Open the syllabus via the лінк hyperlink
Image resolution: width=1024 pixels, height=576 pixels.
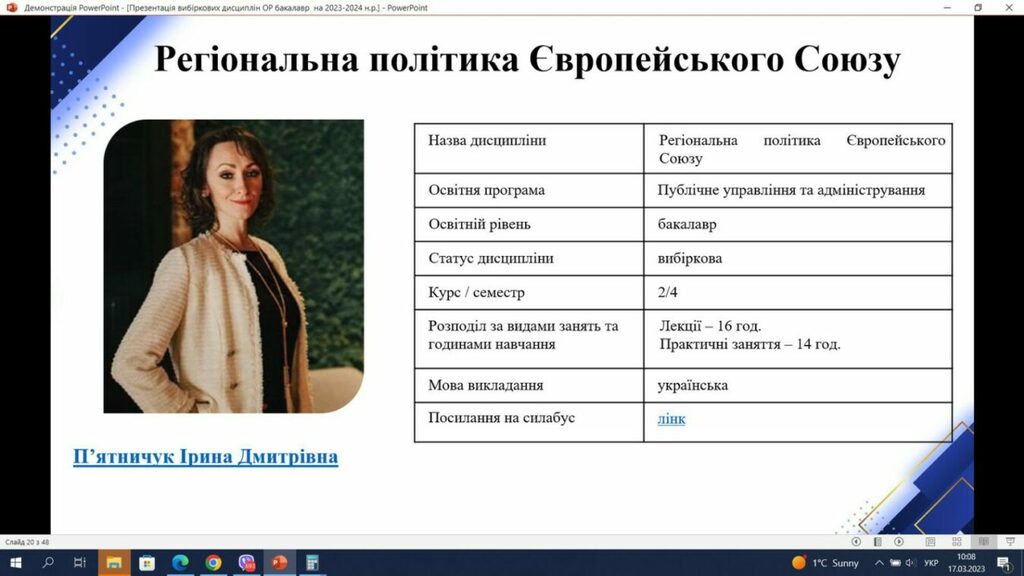click(x=671, y=418)
